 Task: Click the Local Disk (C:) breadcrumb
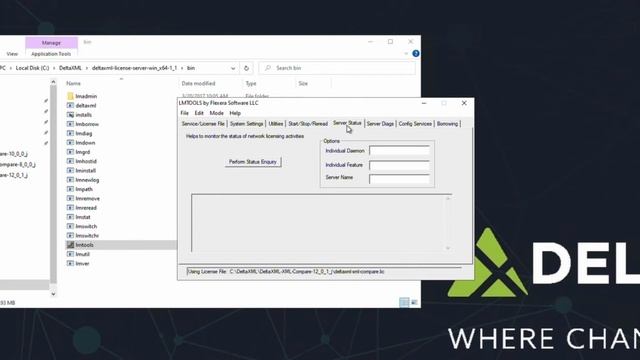[x=32, y=68]
